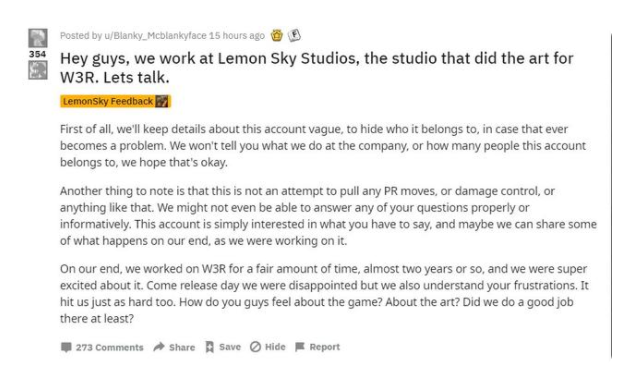Click the speech bubble comments icon
Screen dimensions: 631x371
66,347
